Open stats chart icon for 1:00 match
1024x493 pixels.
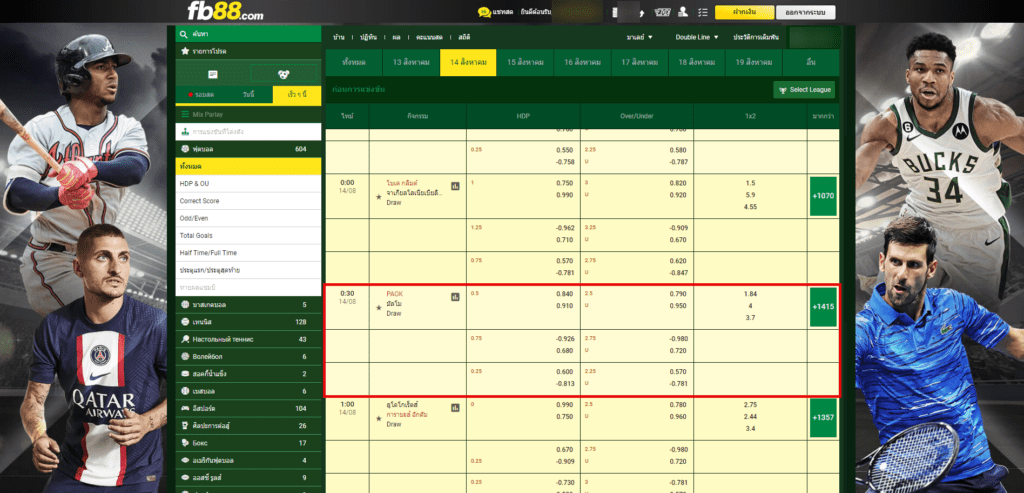click(455, 407)
